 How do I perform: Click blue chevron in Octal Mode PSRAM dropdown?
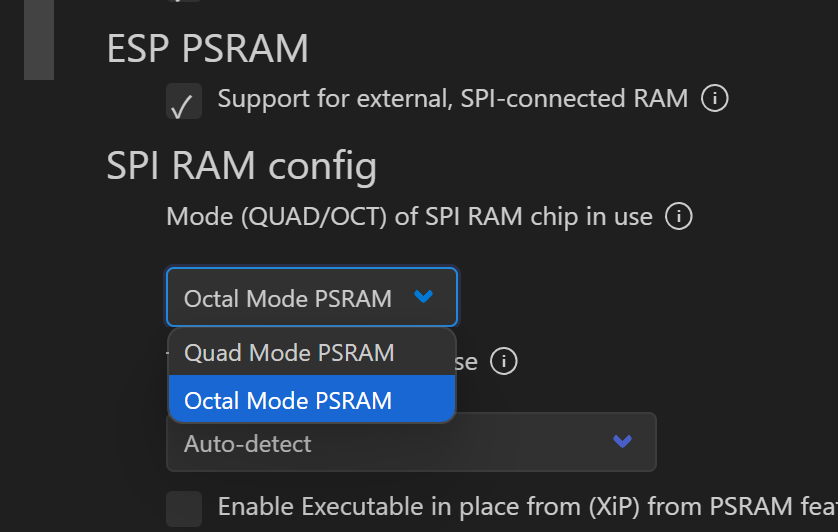coord(423,296)
